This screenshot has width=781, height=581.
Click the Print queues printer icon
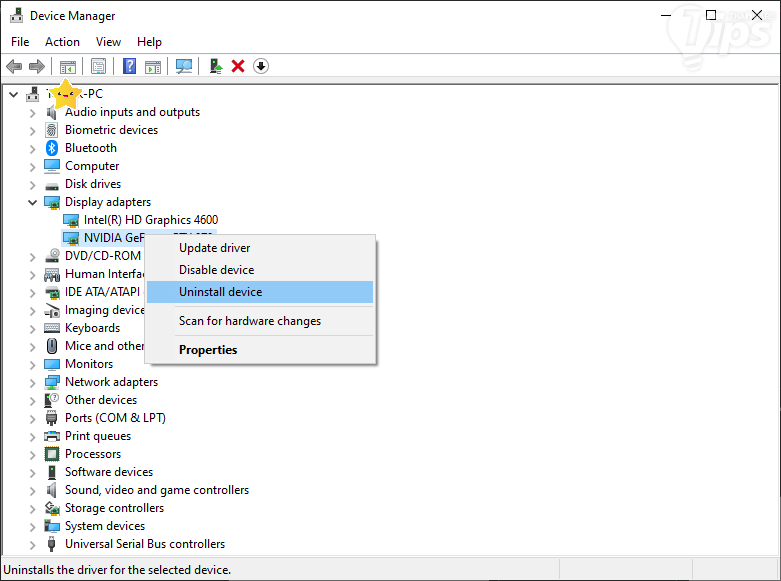coord(52,436)
